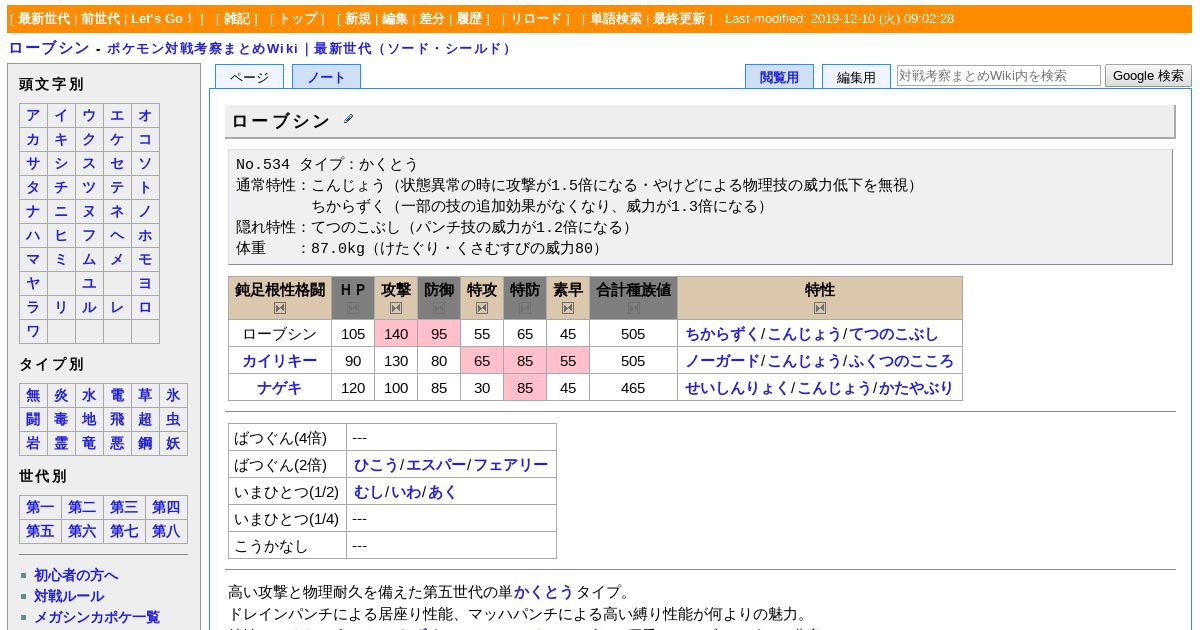The height and width of the screenshot is (630, 1200).
Task: Click 差分 in the top bar
Action: point(432,19)
